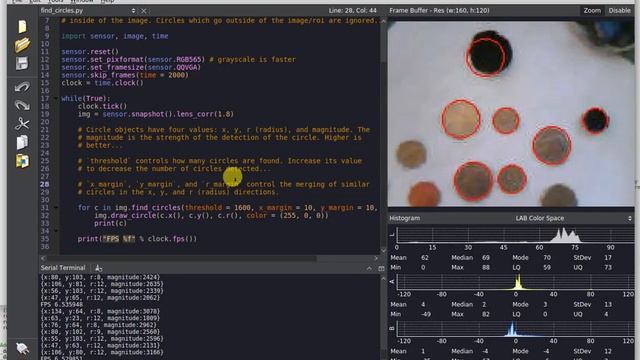Image resolution: width=640 pixels, height=360 pixels.
Task: Click the A channel histogram graph
Action: pos(515,282)
